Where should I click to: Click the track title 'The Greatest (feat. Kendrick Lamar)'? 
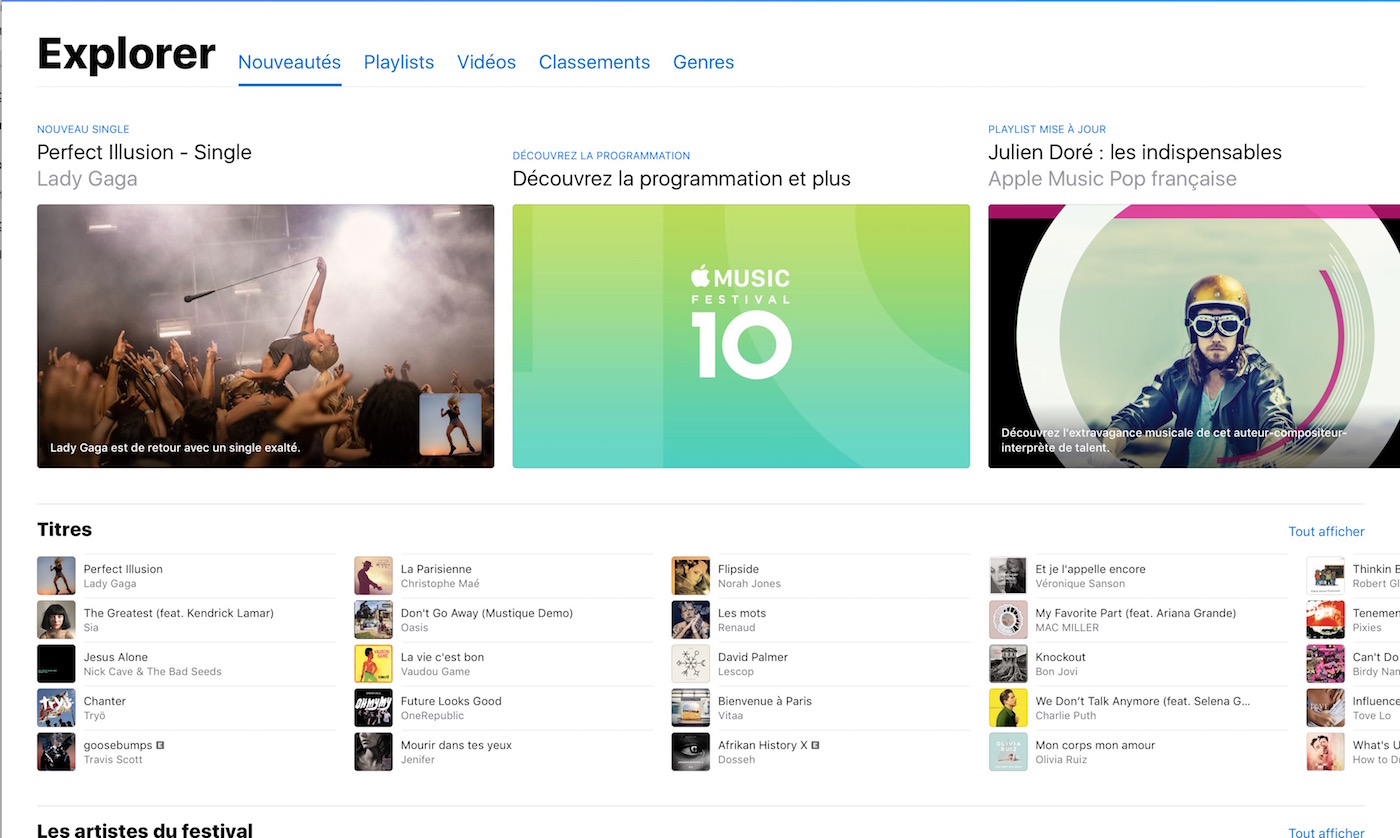pos(178,613)
